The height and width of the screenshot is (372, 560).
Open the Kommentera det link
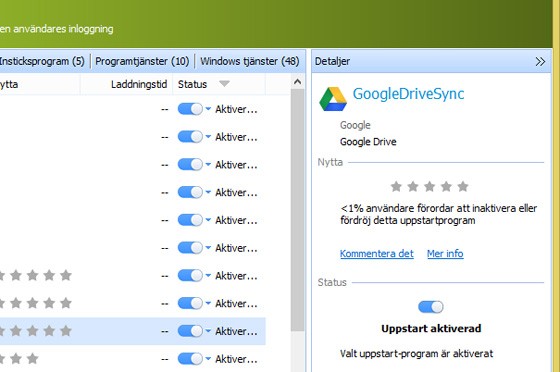pyautogui.click(x=377, y=253)
